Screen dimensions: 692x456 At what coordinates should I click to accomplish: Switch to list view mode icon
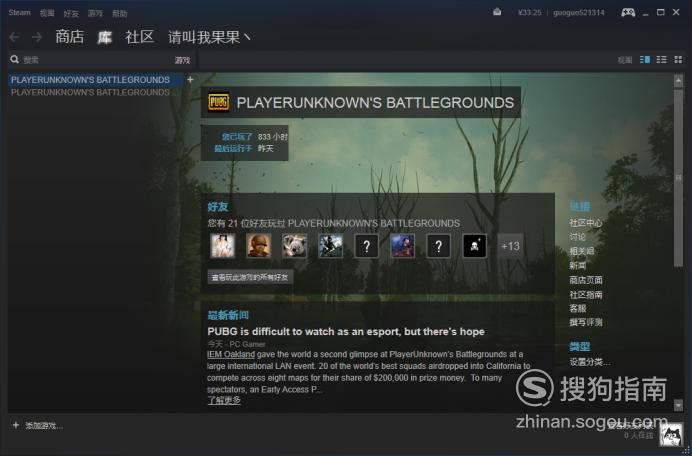pos(662,60)
